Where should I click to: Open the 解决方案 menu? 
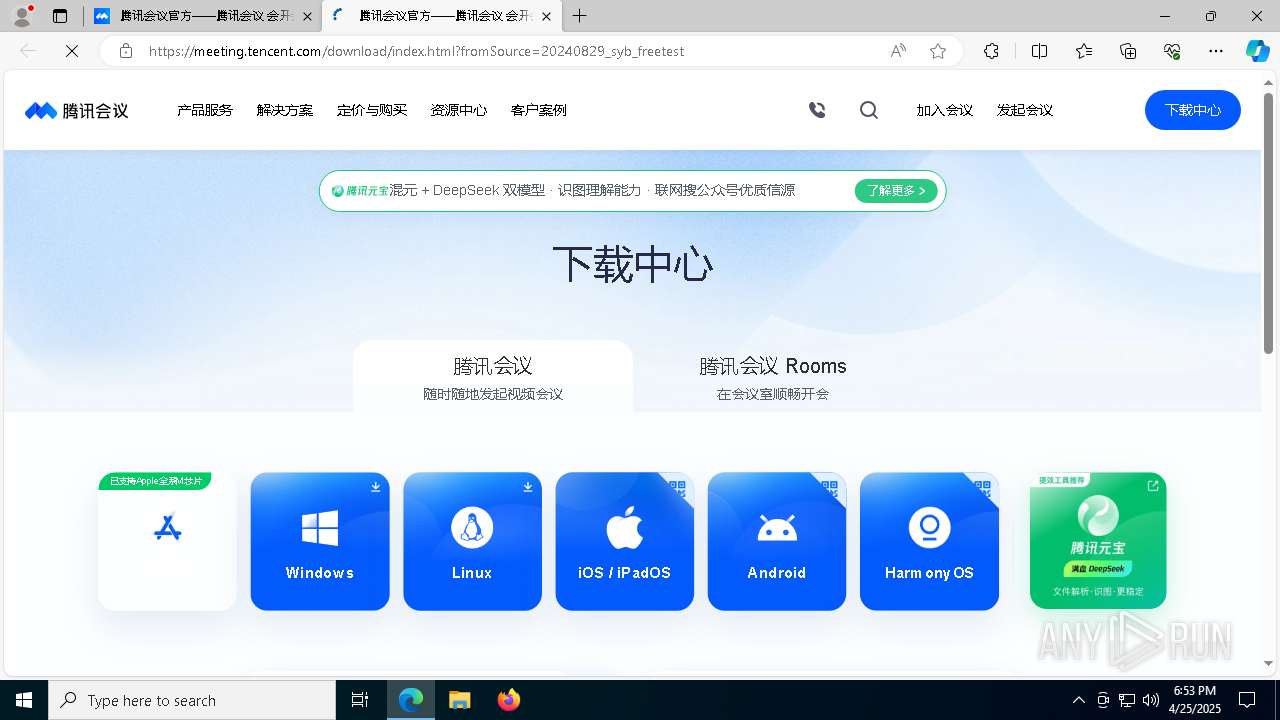pos(285,110)
